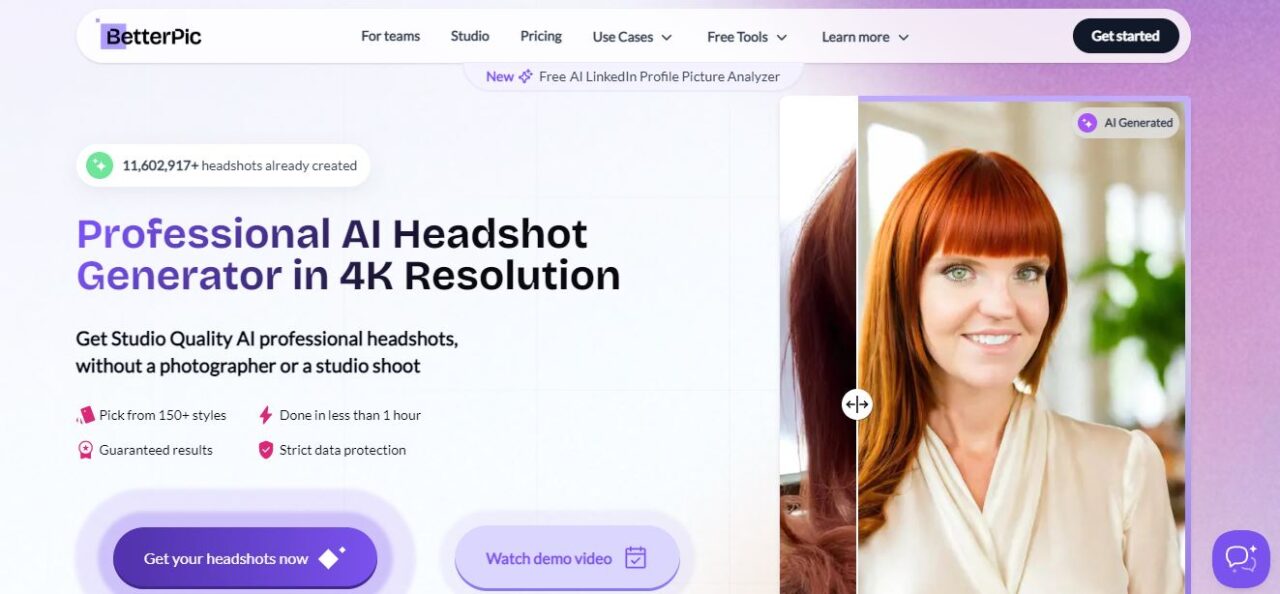Click the data protection shield icon
This screenshot has height=594, width=1280.
pyautogui.click(x=265, y=450)
